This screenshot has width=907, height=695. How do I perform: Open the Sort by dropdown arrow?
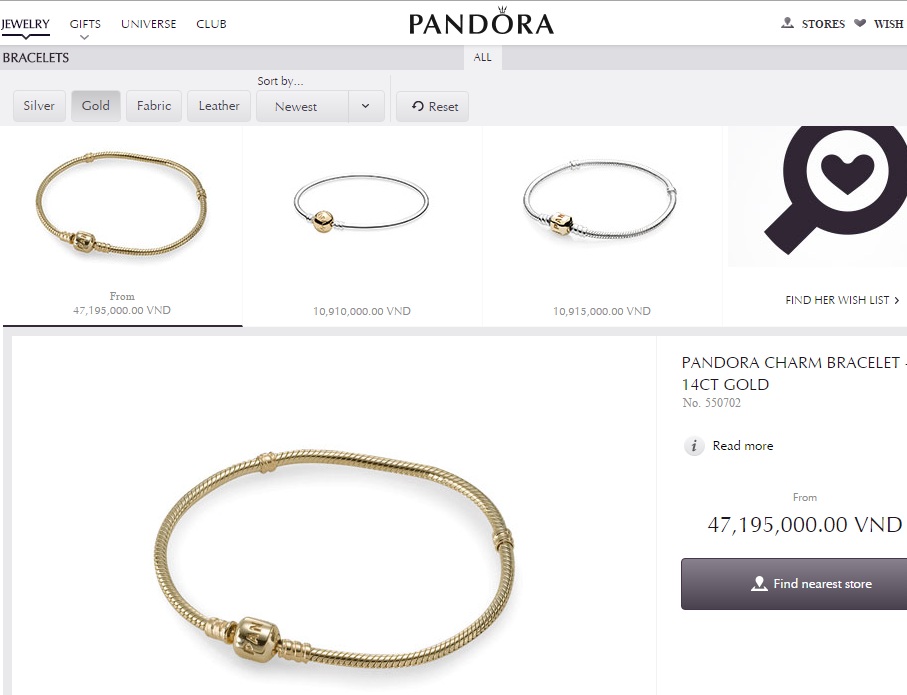click(x=366, y=106)
